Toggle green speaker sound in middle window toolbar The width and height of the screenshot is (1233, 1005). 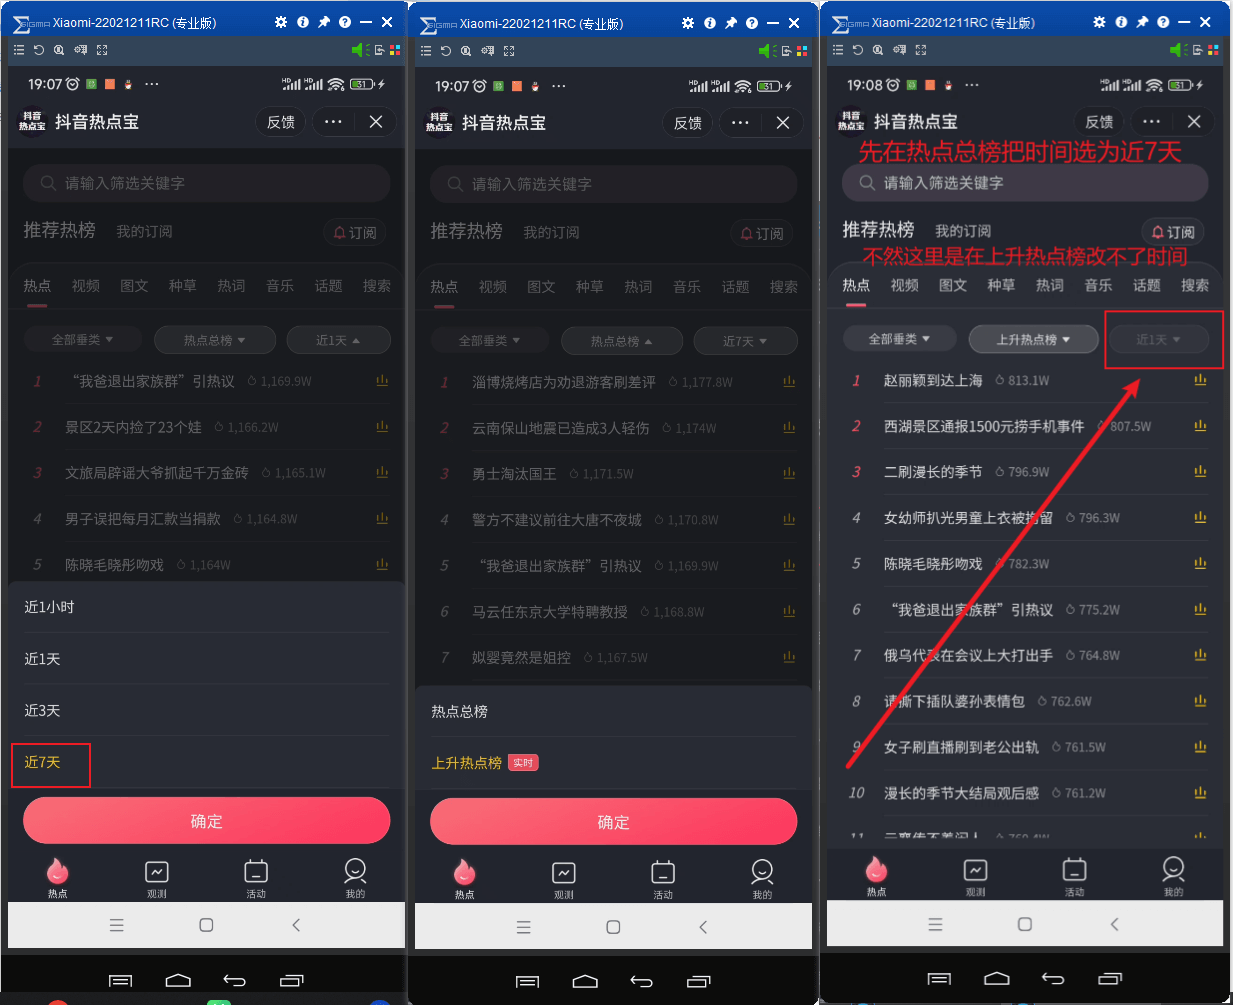(767, 51)
